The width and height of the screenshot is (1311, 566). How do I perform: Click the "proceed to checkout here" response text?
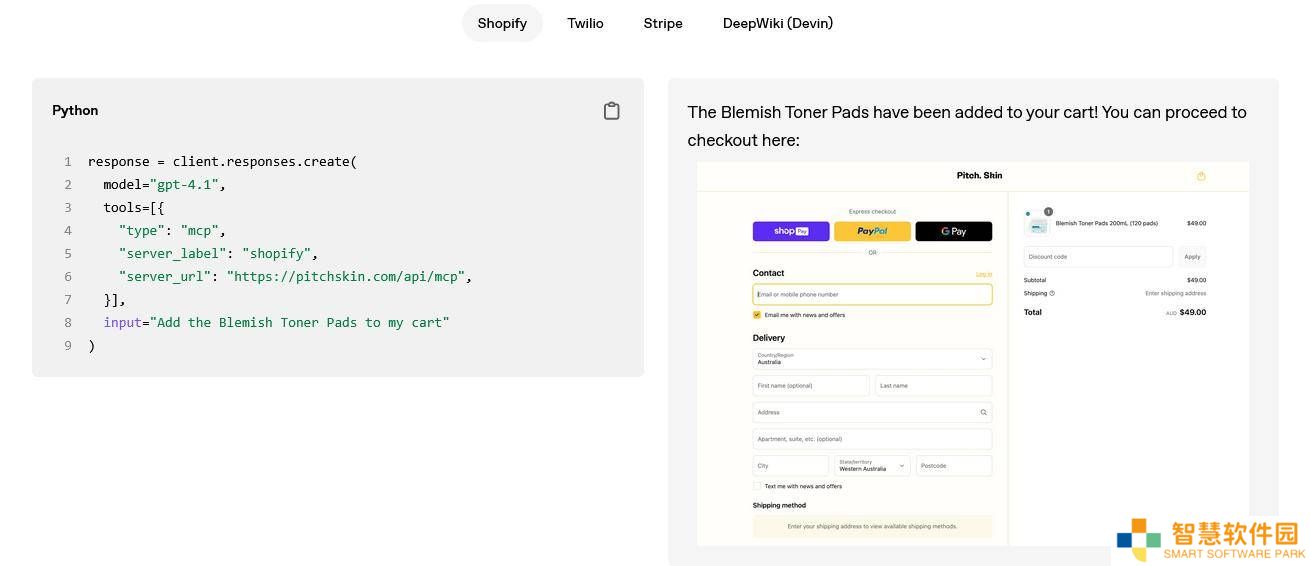(x=967, y=126)
